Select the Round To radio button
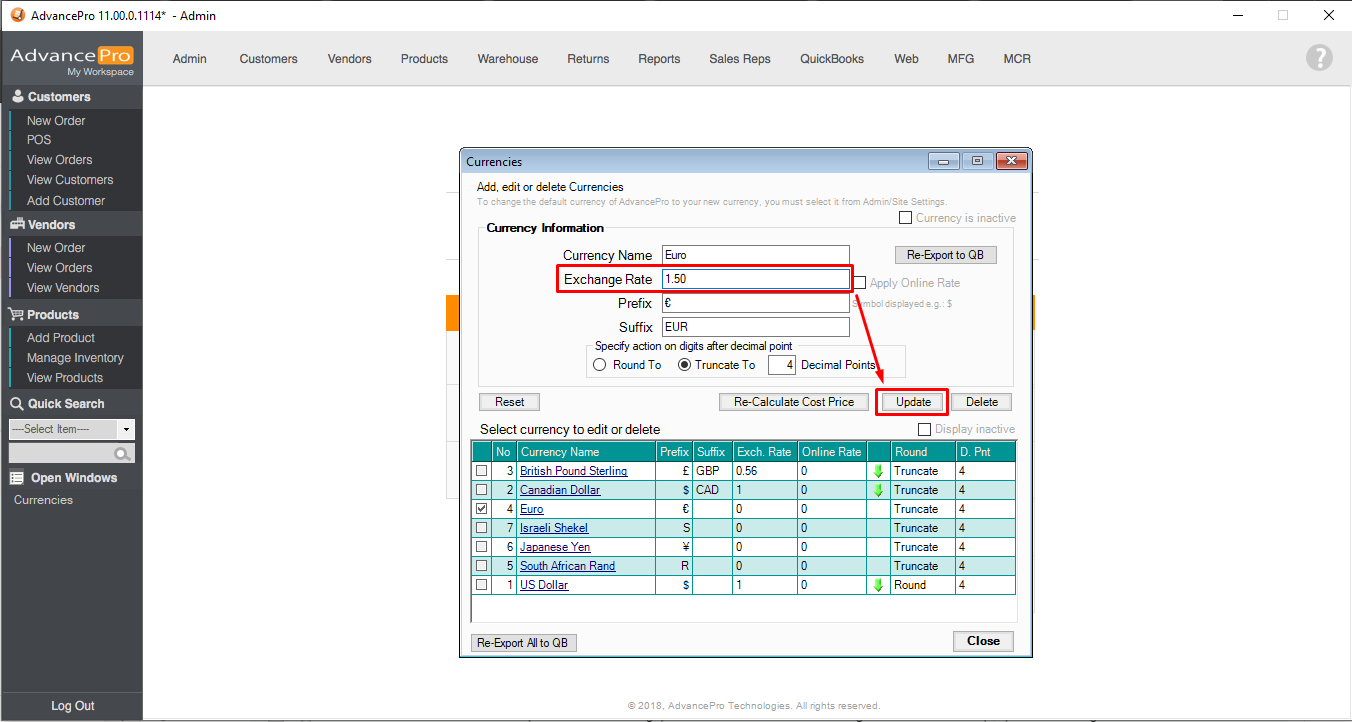Viewport: 1352px width, 722px height. 600,365
